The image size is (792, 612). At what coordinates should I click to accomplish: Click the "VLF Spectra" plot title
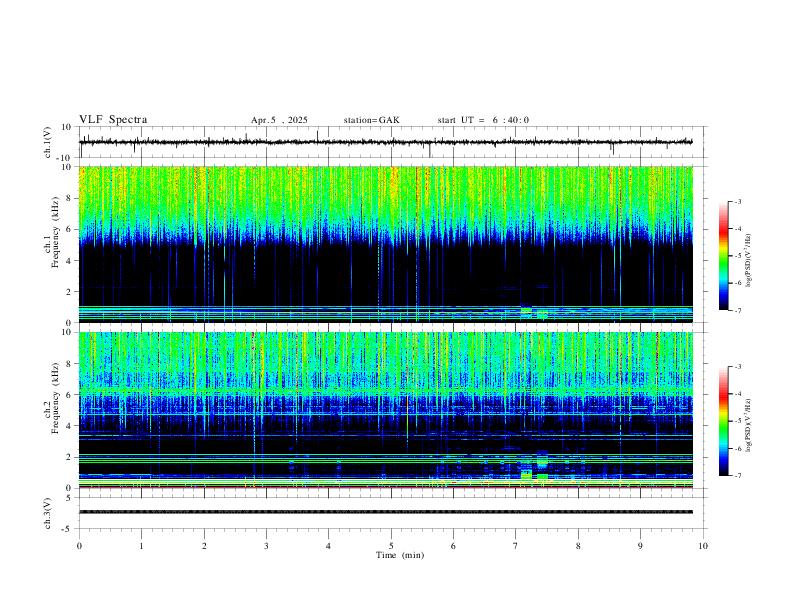point(113,120)
